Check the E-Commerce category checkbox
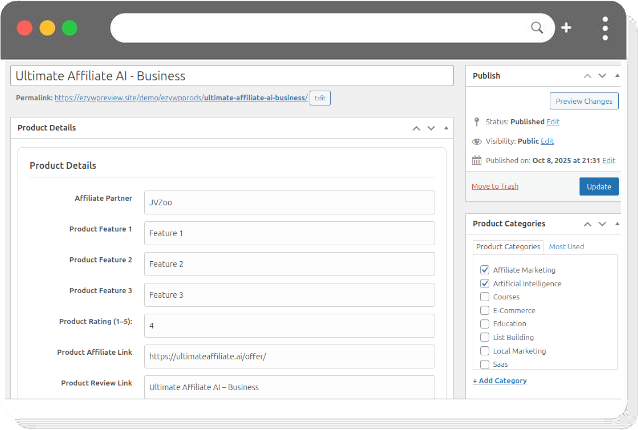 click(485, 310)
